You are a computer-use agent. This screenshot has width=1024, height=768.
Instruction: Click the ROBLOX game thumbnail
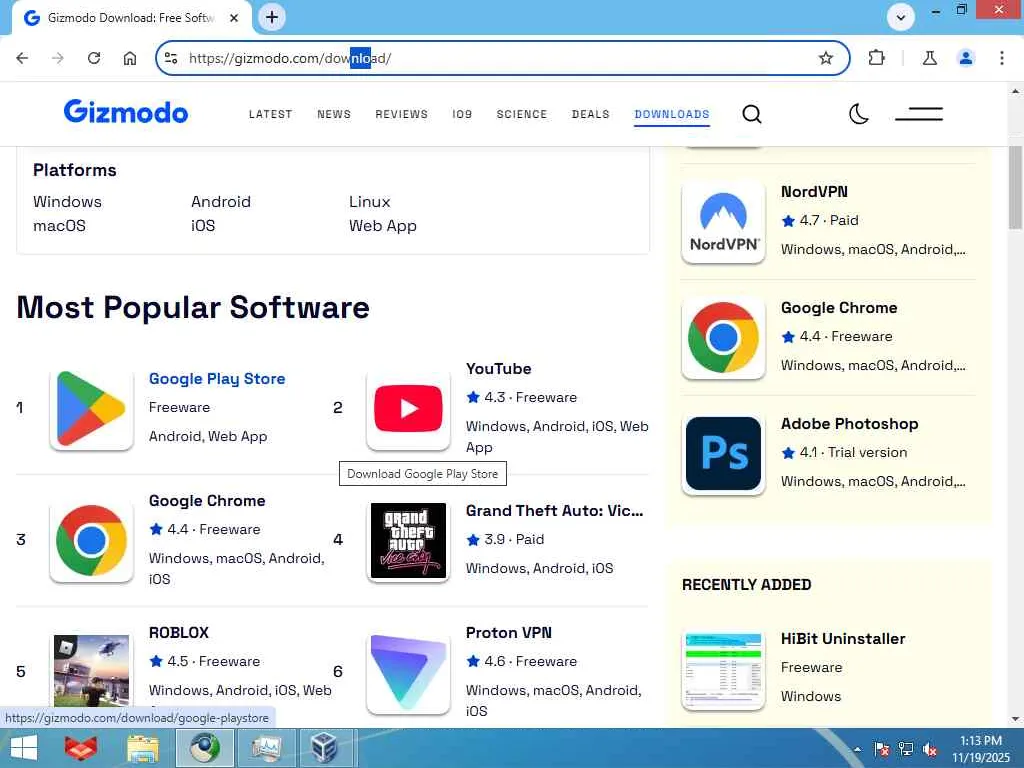tap(91, 671)
